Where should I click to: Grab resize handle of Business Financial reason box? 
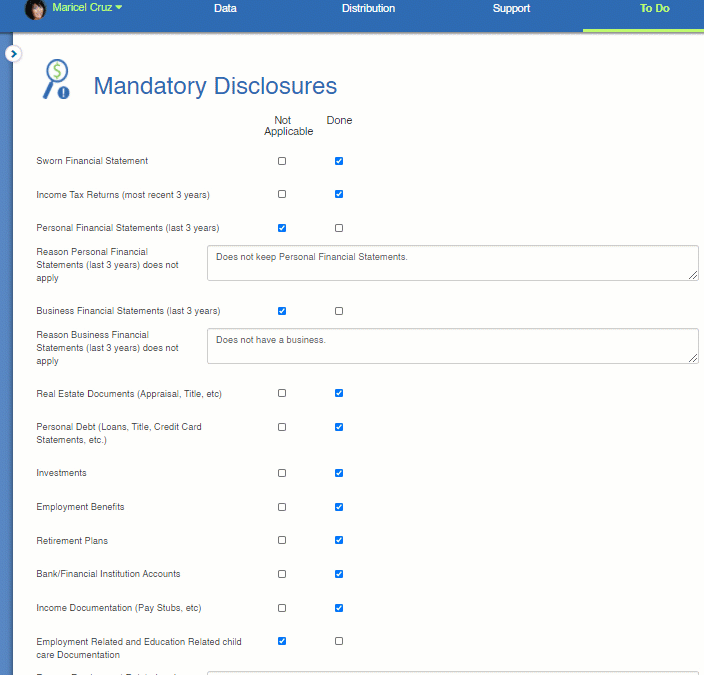[693, 358]
